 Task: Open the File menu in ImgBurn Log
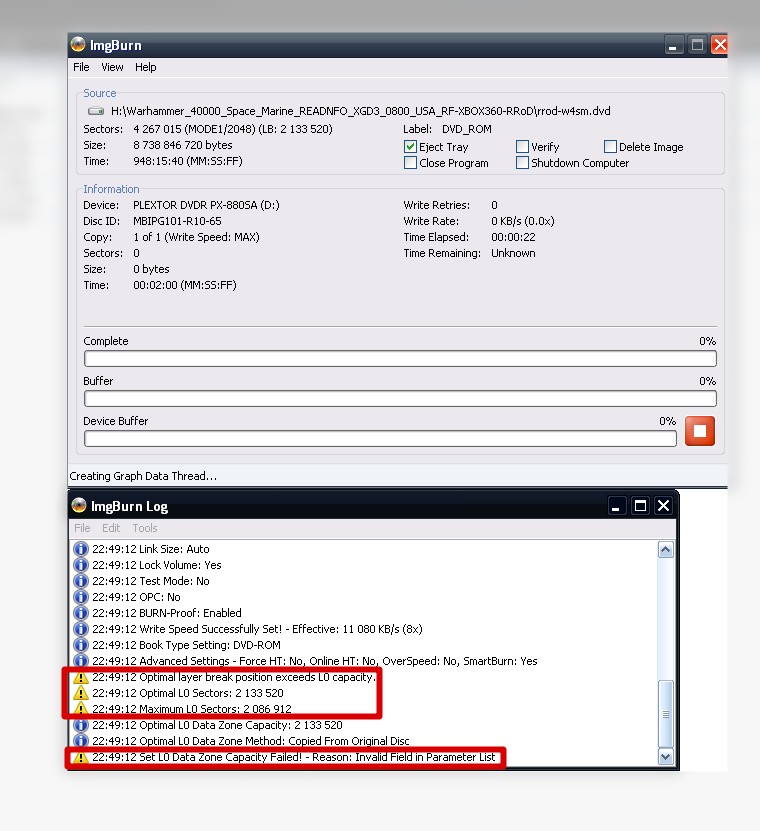82,528
